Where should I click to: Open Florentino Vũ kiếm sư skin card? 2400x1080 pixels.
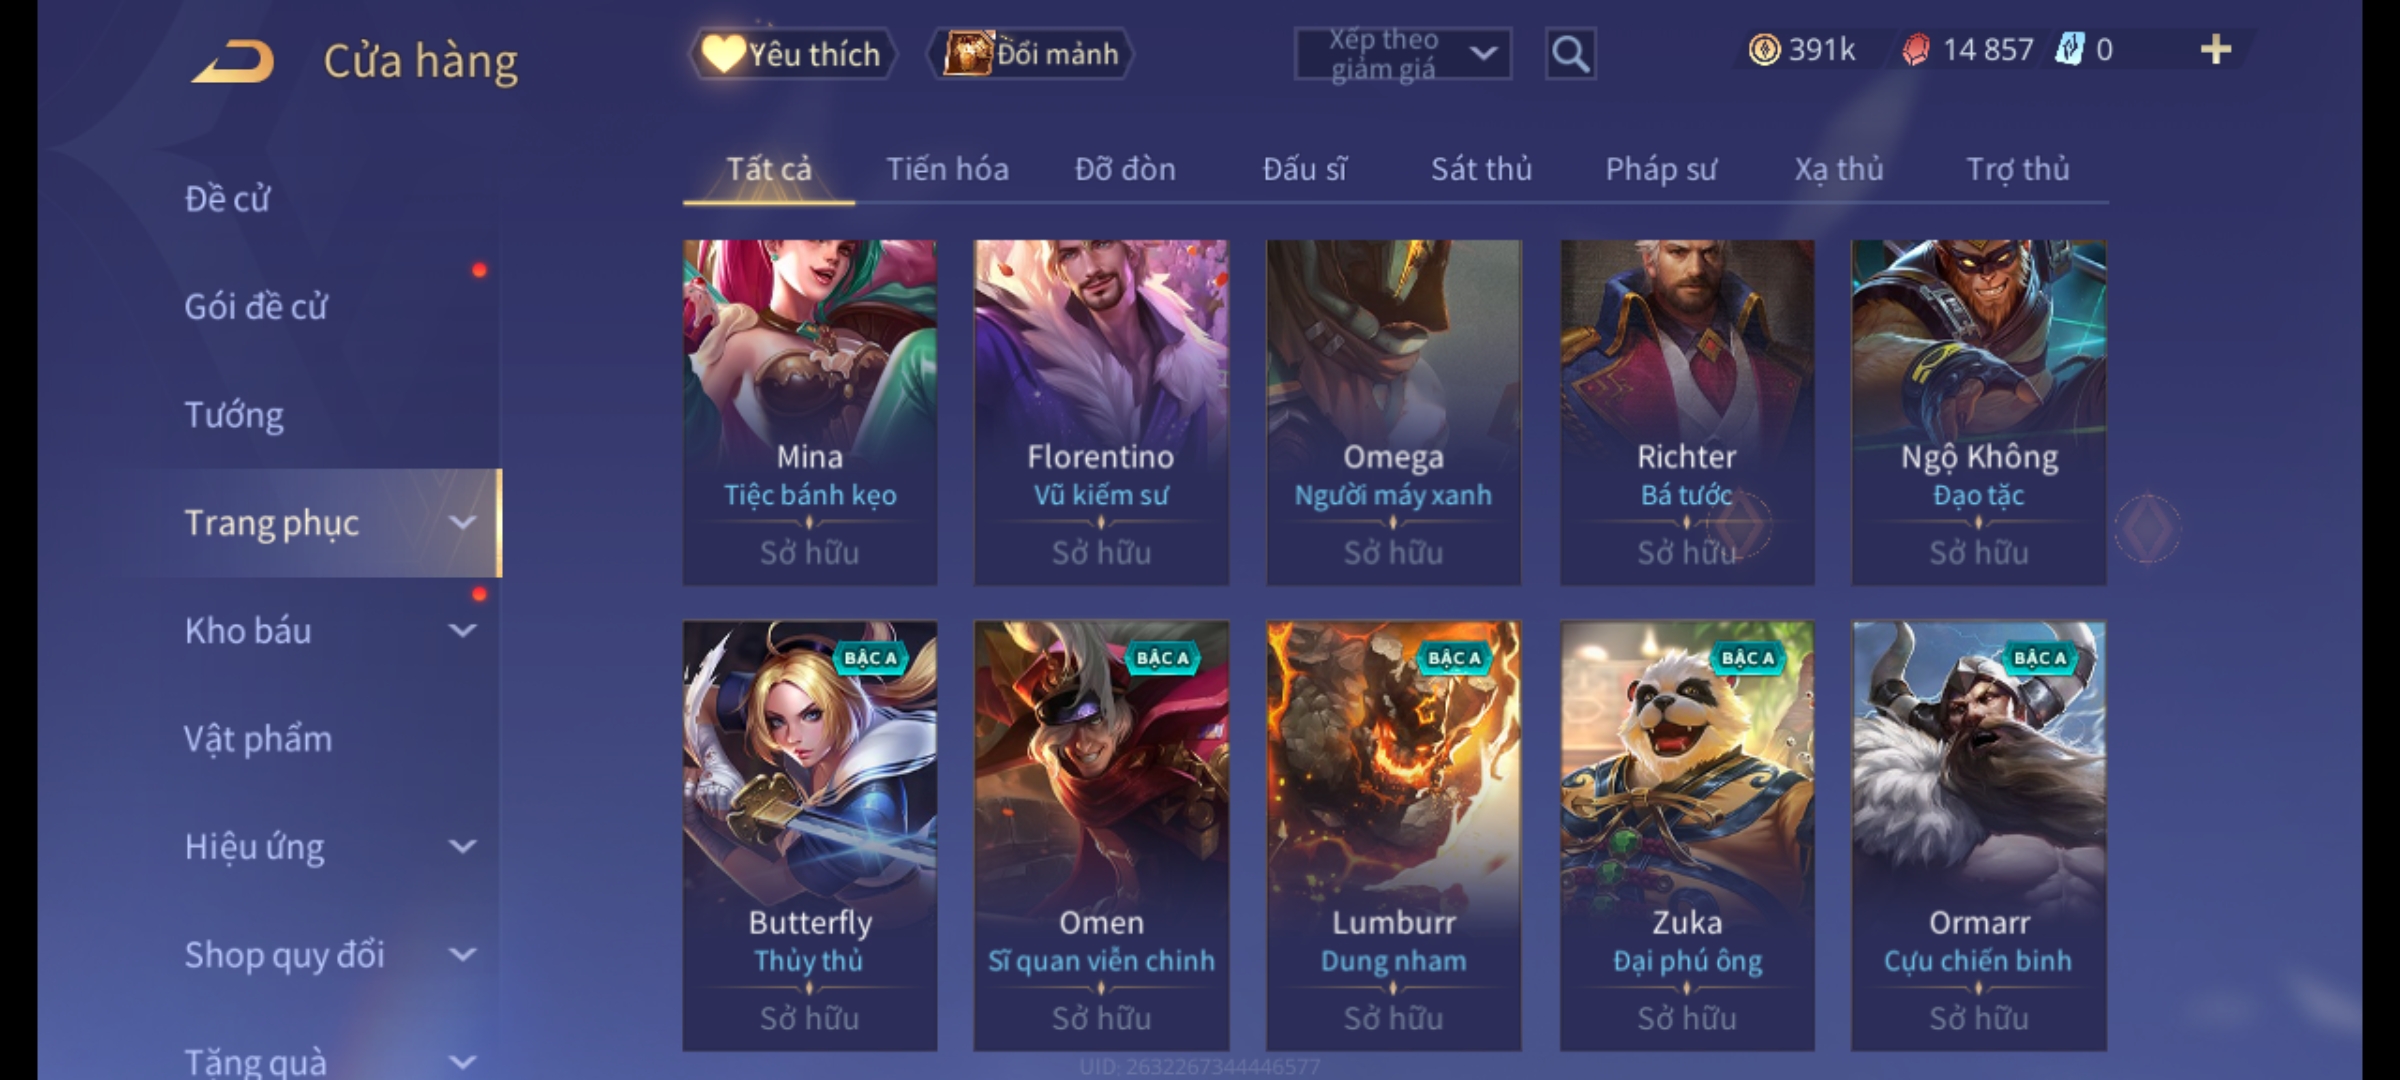tap(1101, 412)
